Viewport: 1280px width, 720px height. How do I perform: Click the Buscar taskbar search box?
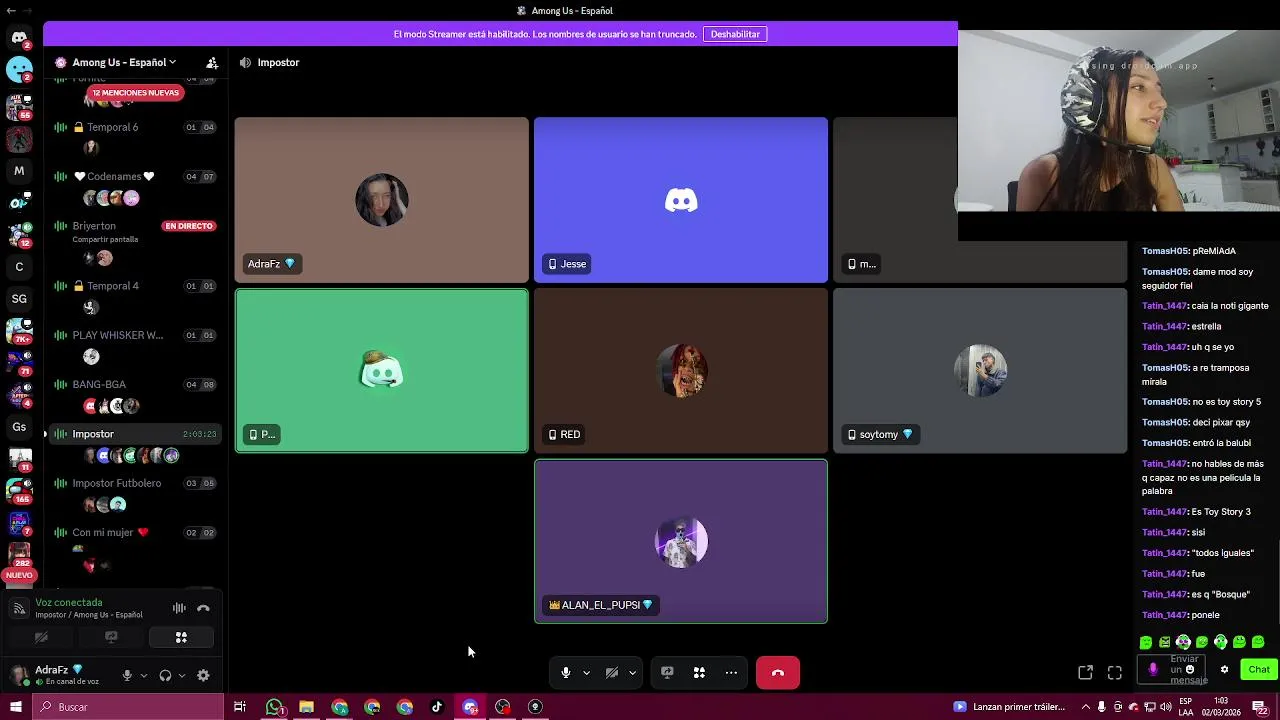[127, 707]
